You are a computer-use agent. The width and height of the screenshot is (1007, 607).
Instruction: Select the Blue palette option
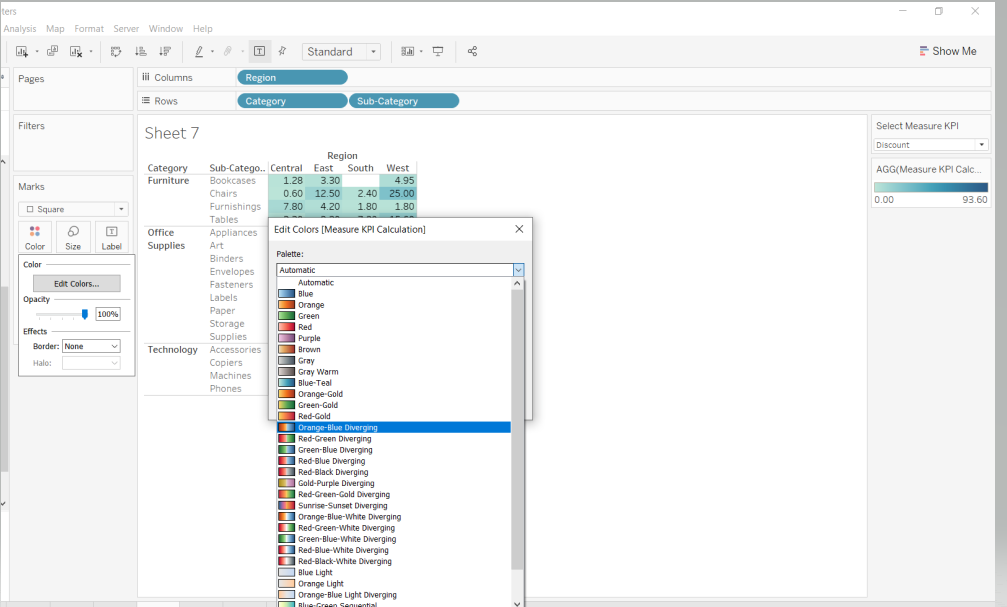pyautogui.click(x=394, y=294)
